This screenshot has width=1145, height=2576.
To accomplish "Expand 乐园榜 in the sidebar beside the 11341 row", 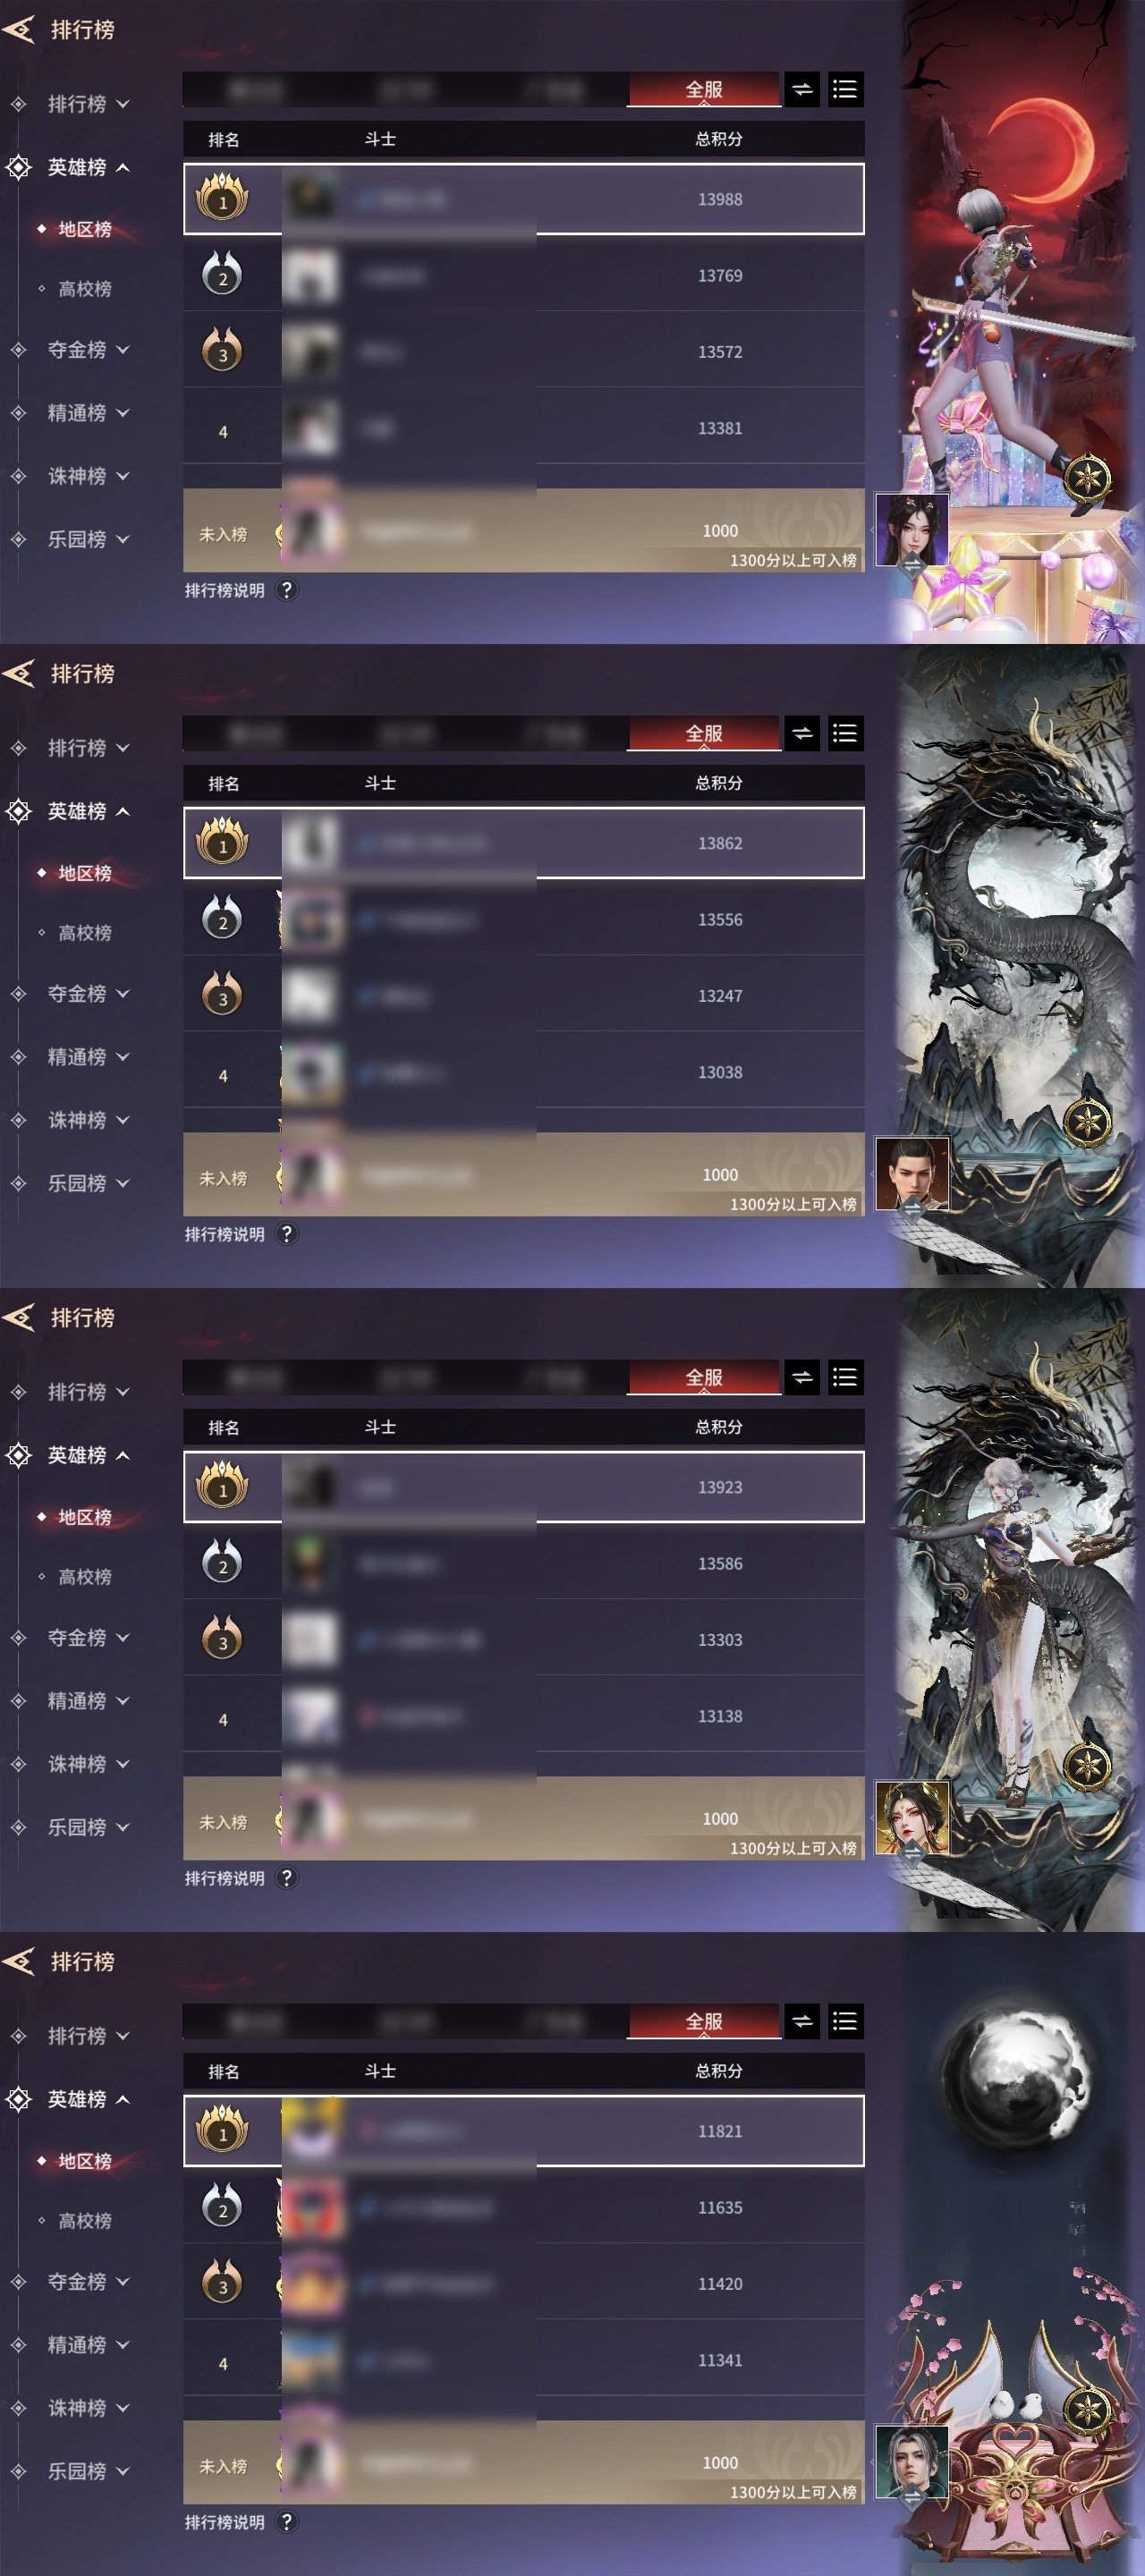I will (x=88, y=2471).
